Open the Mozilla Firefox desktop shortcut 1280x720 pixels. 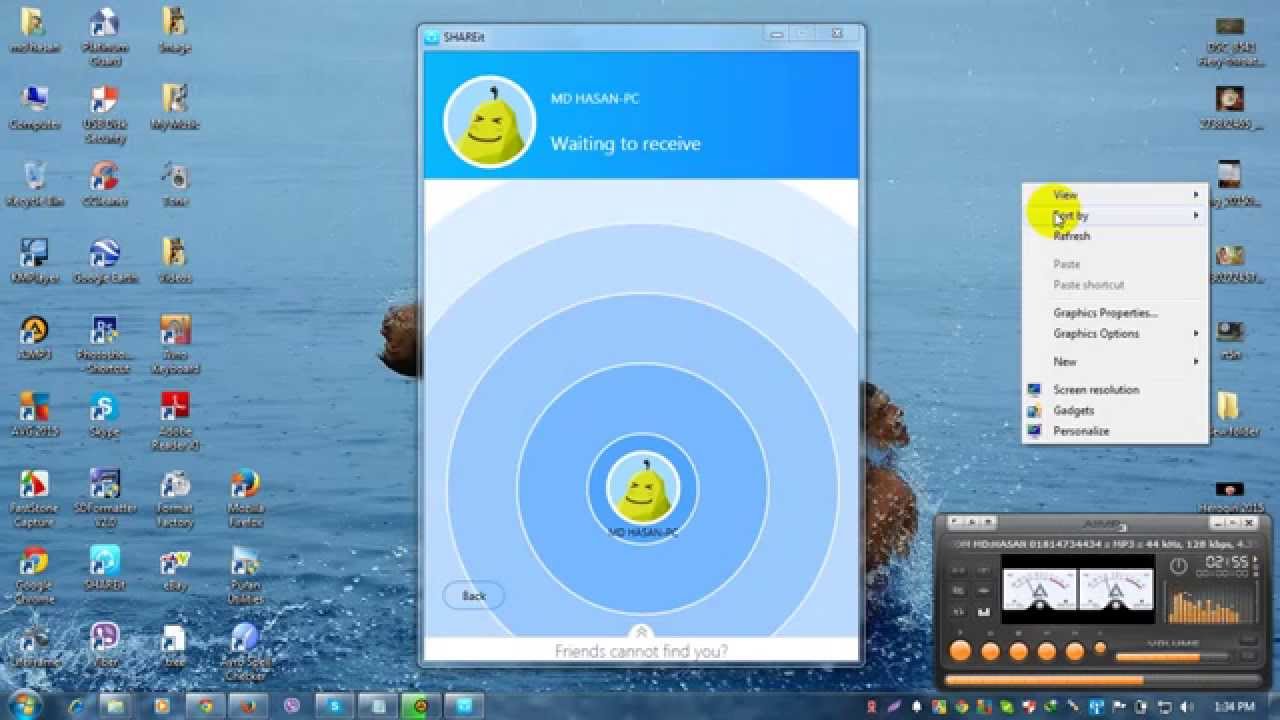pos(245,497)
